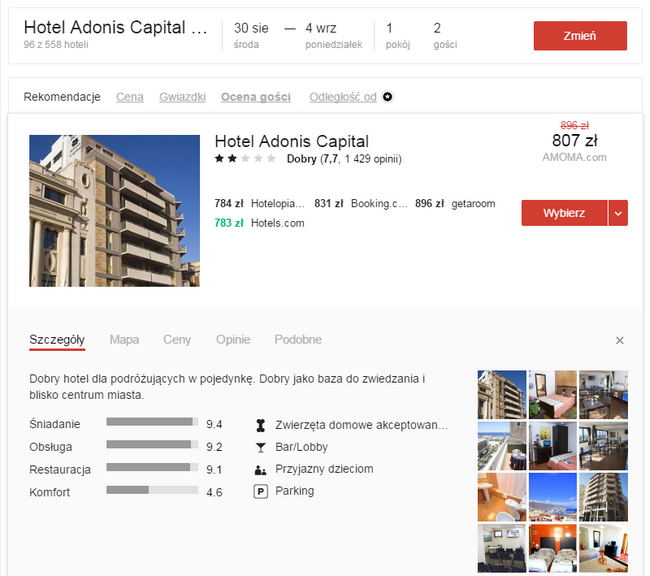Click the distance target icon beside Odległość od
The width and height of the screenshot is (650, 576).
388,97
